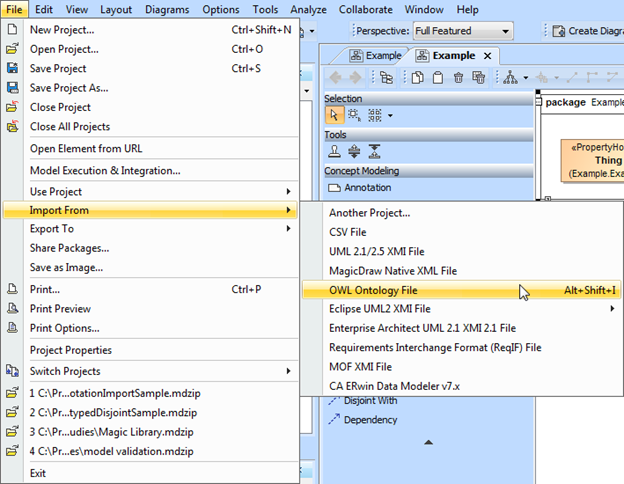Click the paste clipboard icon

pyautogui.click(x=437, y=77)
